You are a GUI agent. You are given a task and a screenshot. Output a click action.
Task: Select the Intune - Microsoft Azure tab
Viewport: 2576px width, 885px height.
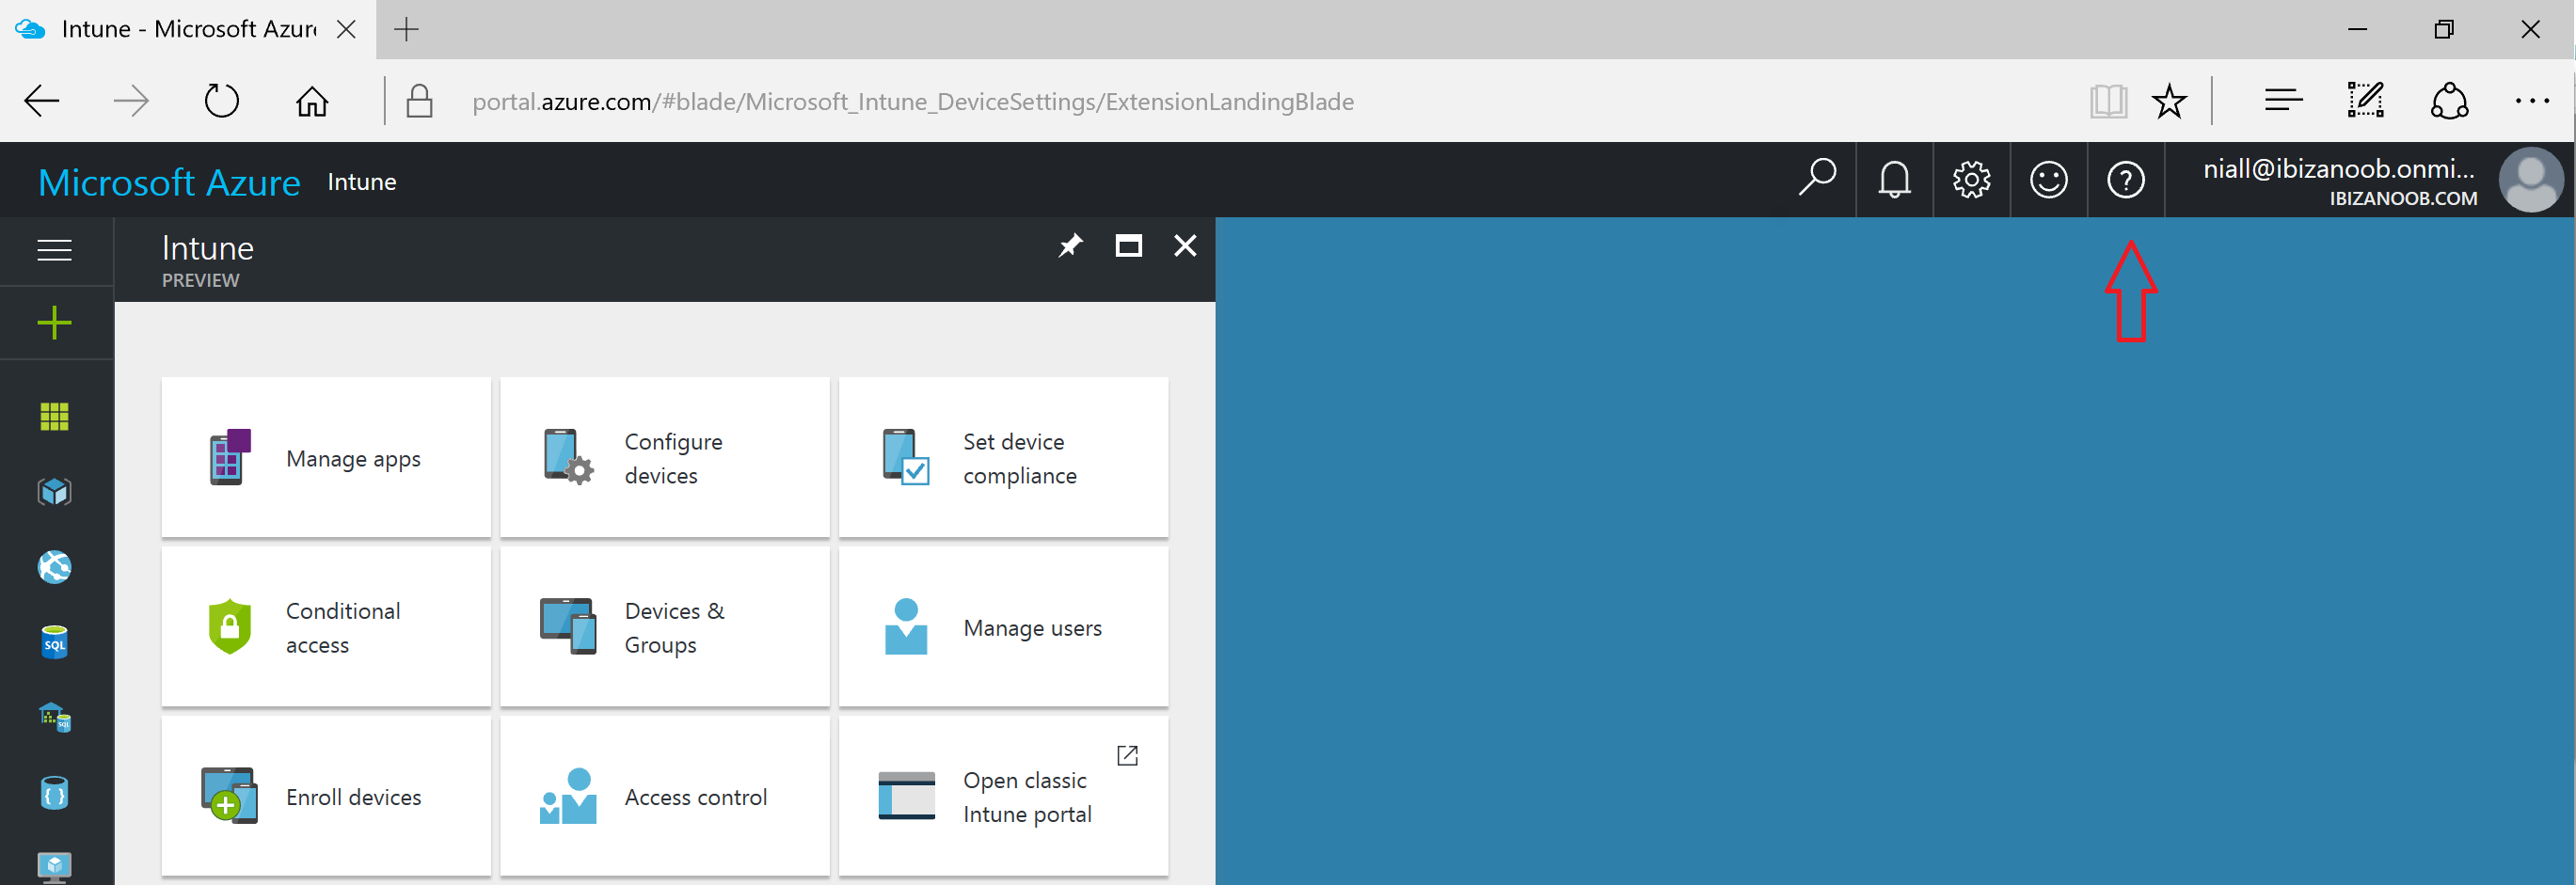[x=188, y=29]
